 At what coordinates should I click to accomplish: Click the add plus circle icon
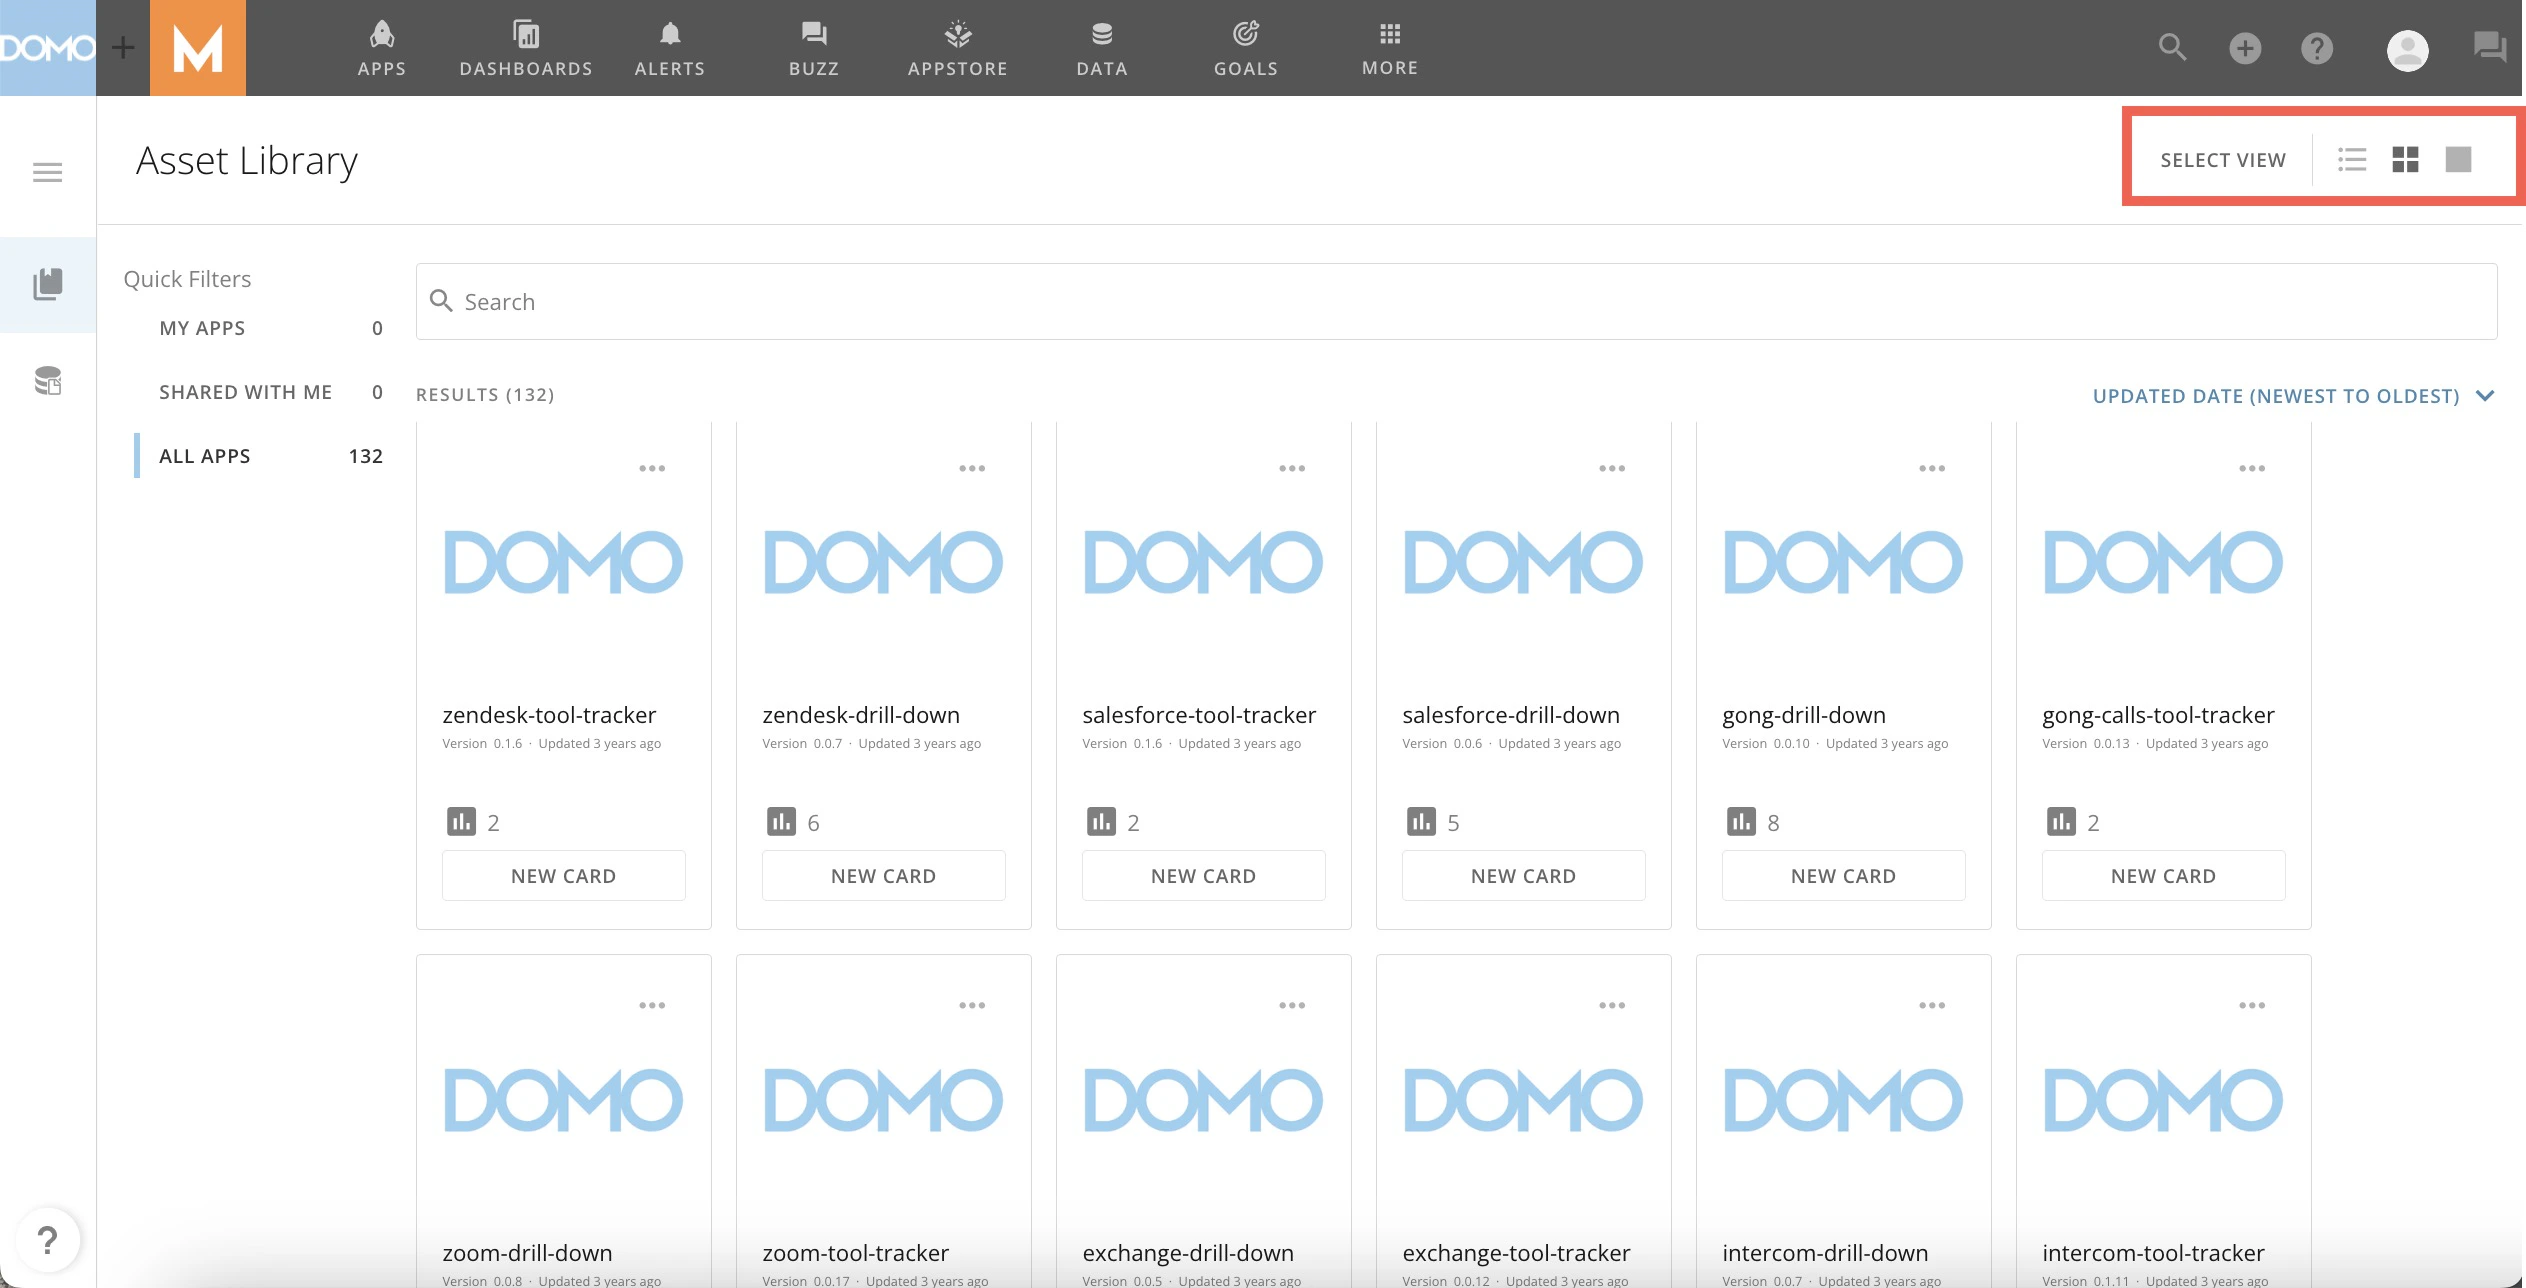coord(2245,48)
